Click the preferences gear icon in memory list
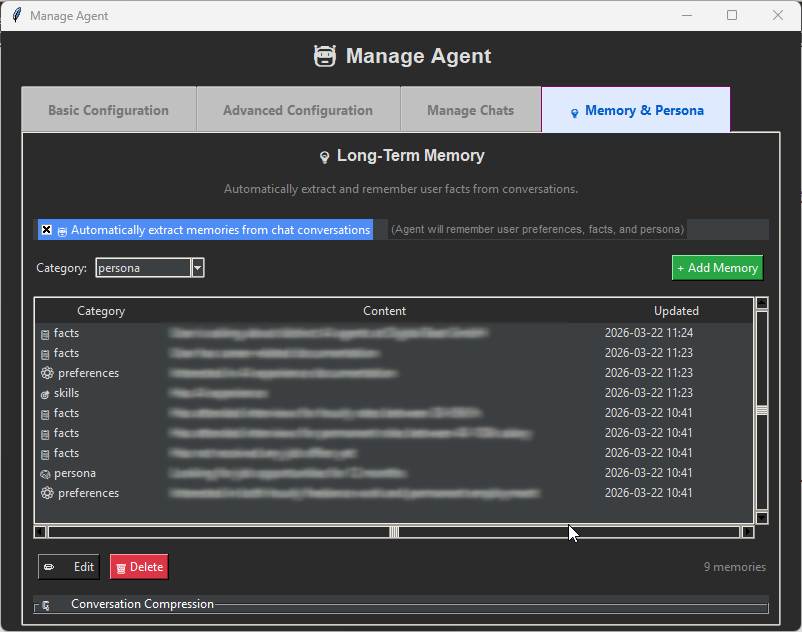 (46, 373)
